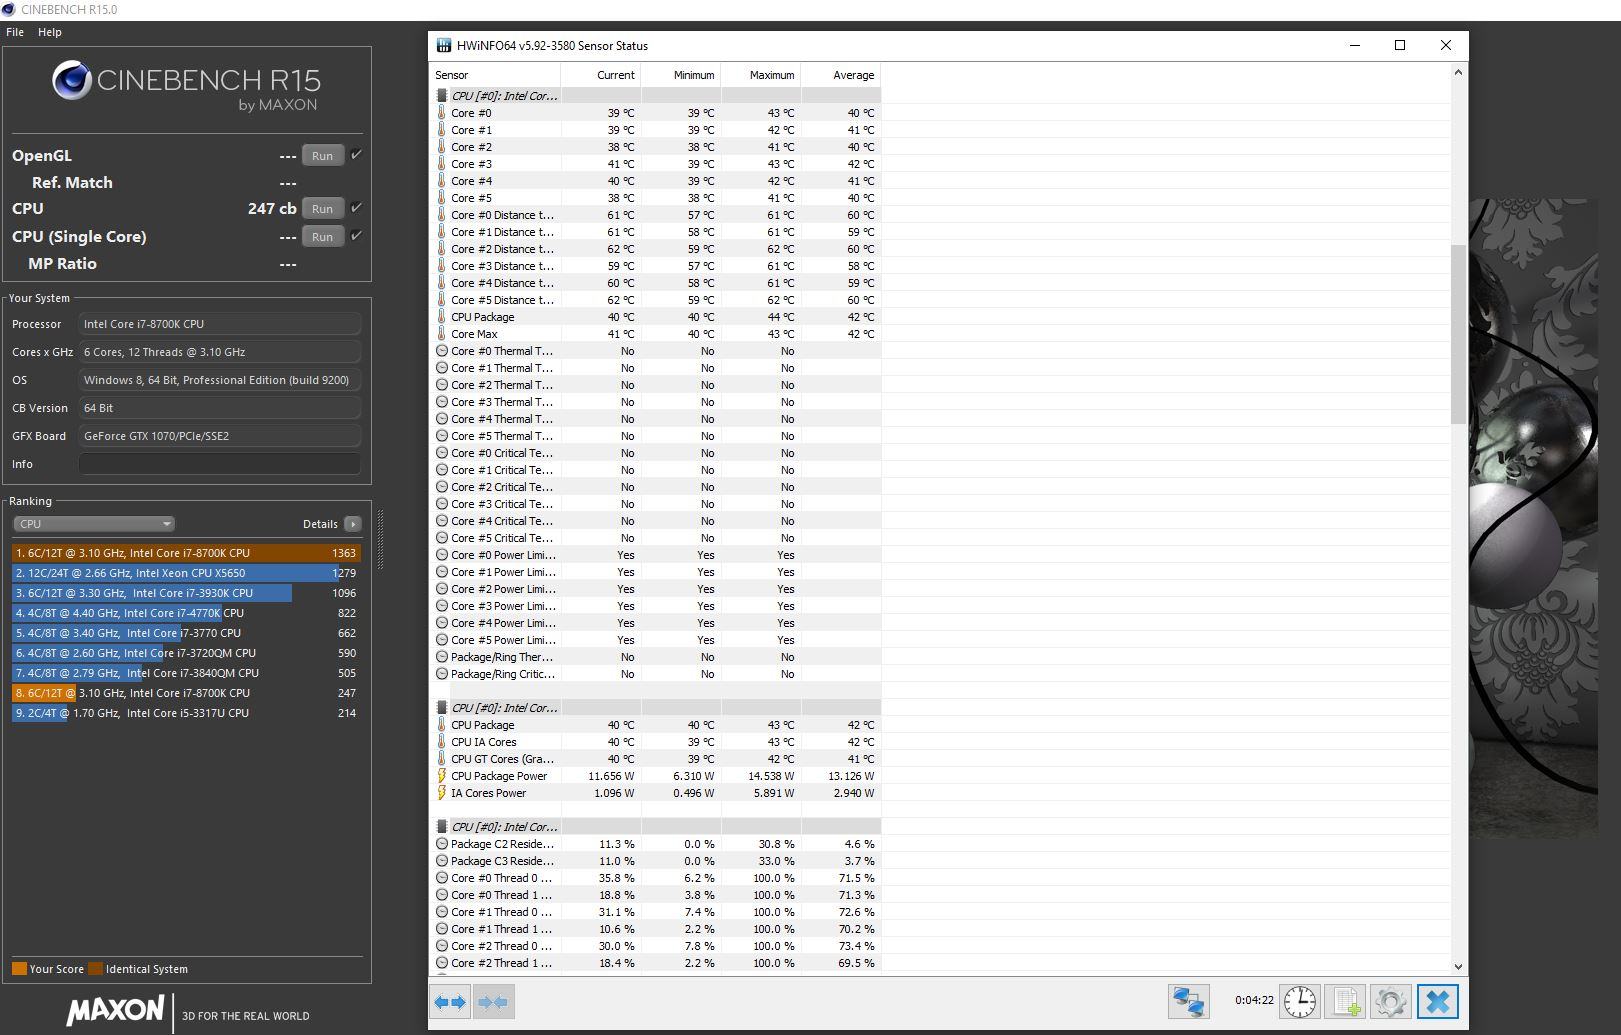Screen dimensions: 1621x1035
Task: Click the circle icon beside Core #4 Power Limi...
Action: (x=442, y=623)
